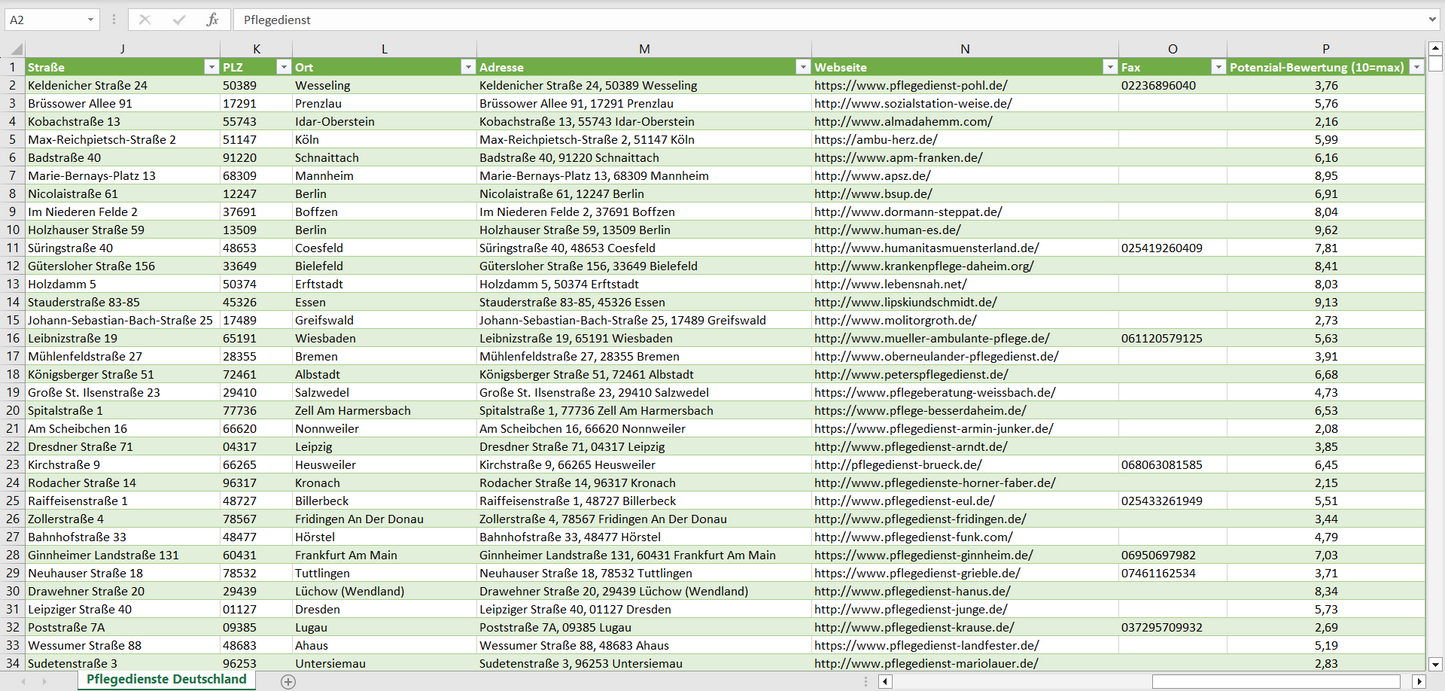Screen dimensions: 1445x691
Task: Open filter for Potenzial-Bewertung column
Action: click(x=1416, y=67)
